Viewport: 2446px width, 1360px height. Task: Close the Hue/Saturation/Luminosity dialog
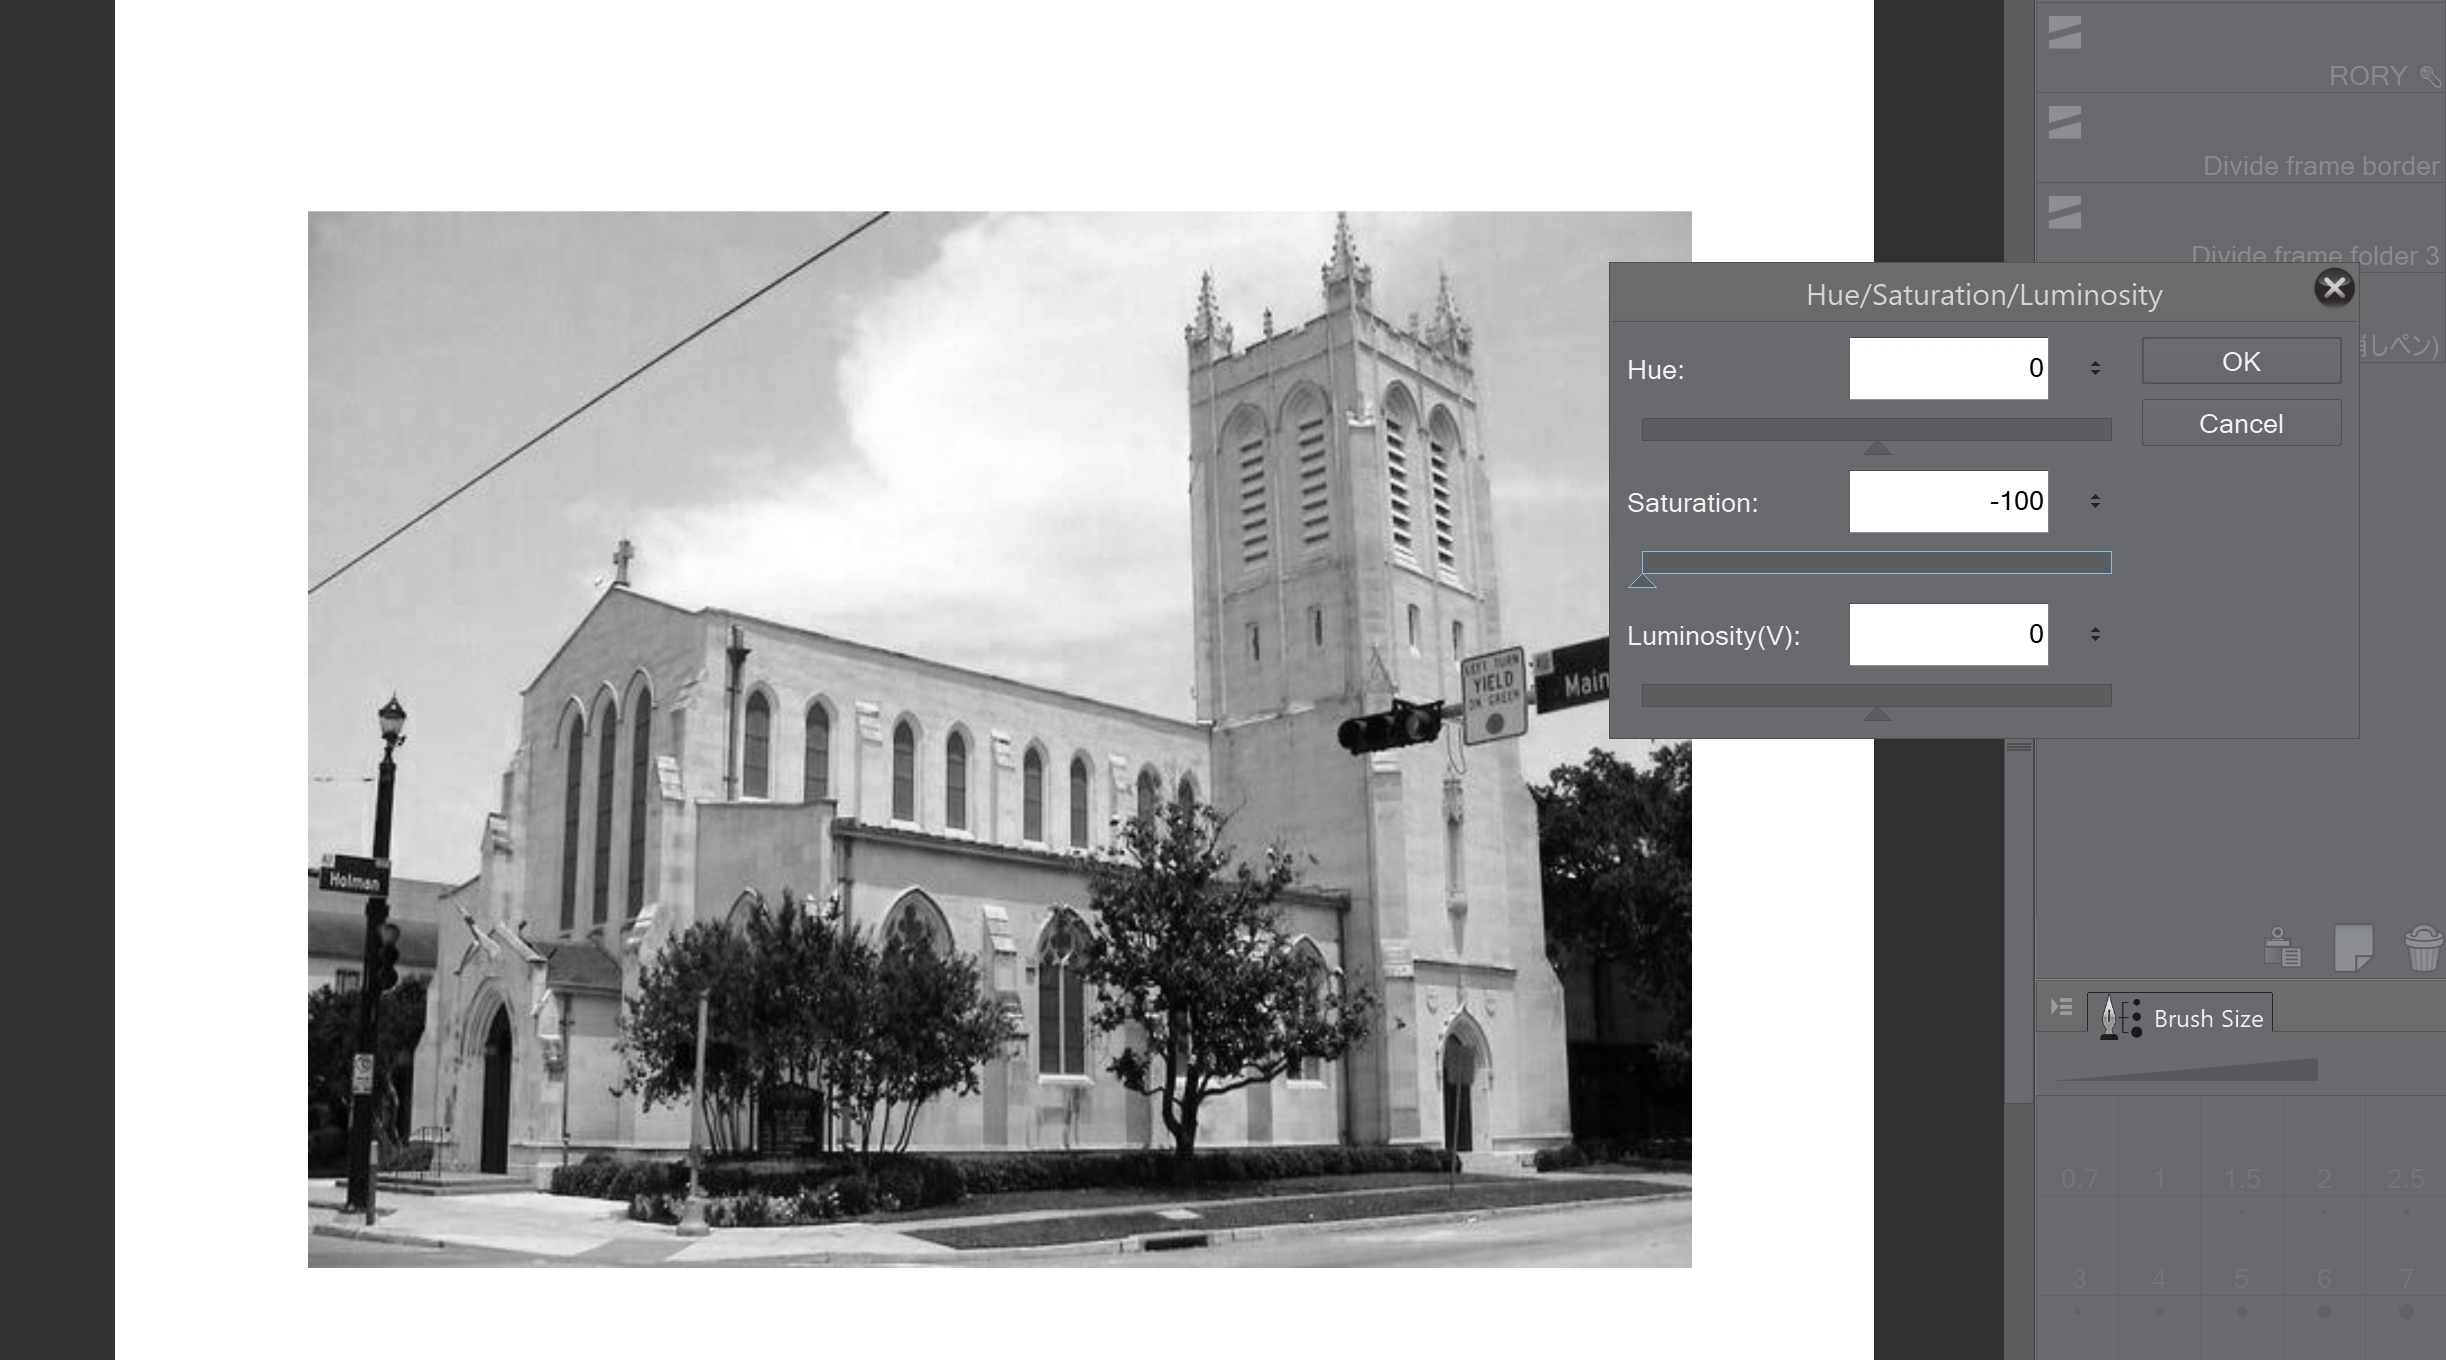click(2334, 288)
